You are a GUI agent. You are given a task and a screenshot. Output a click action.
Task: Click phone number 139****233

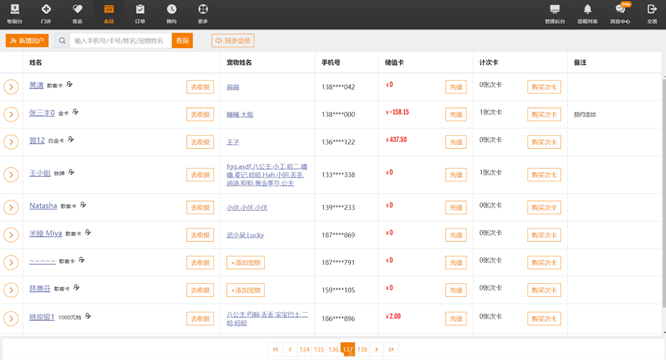pyautogui.click(x=338, y=207)
